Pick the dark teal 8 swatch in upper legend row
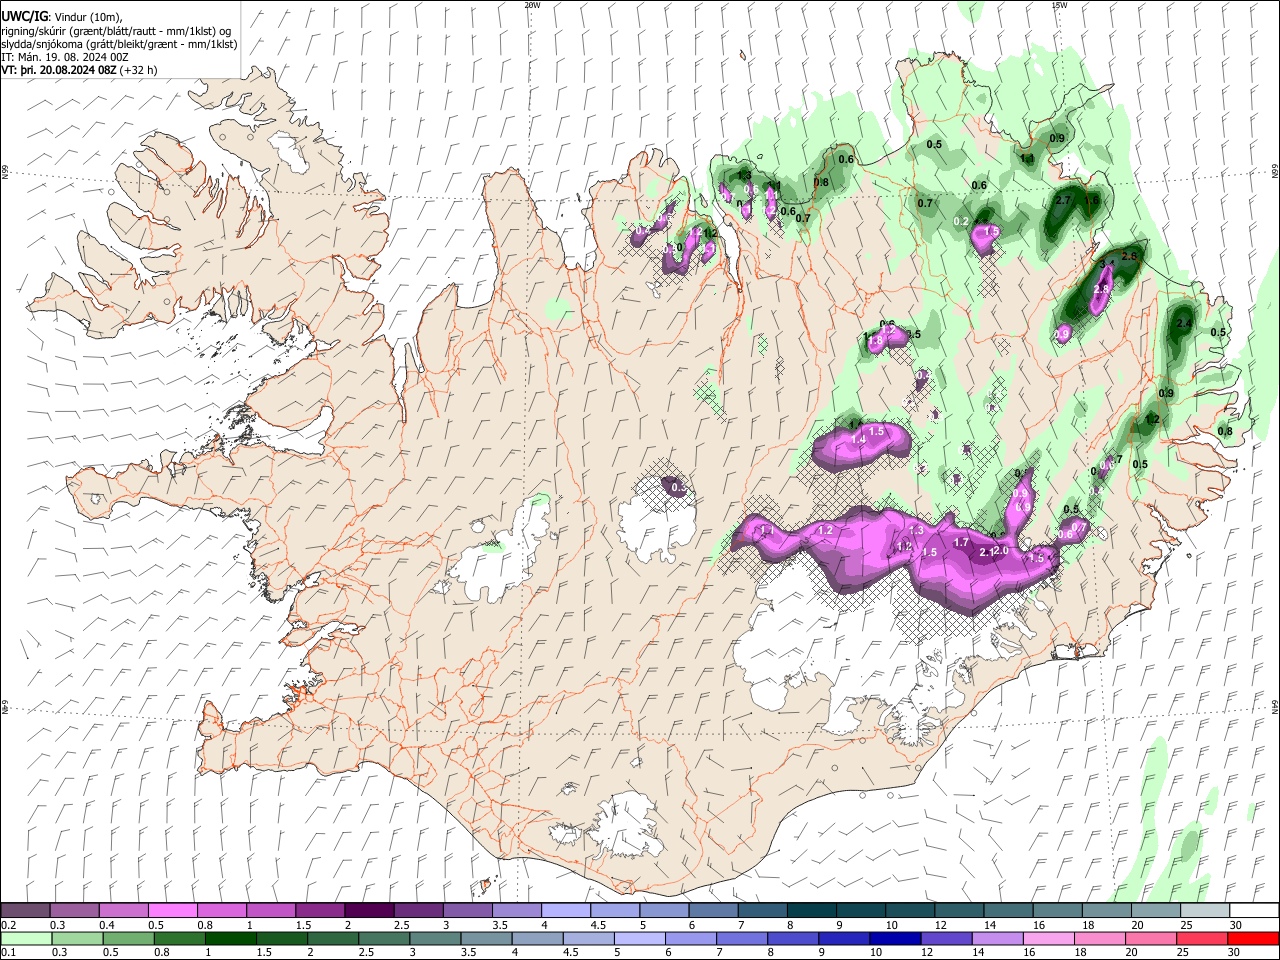Viewport: 1280px width, 960px height. (x=812, y=910)
